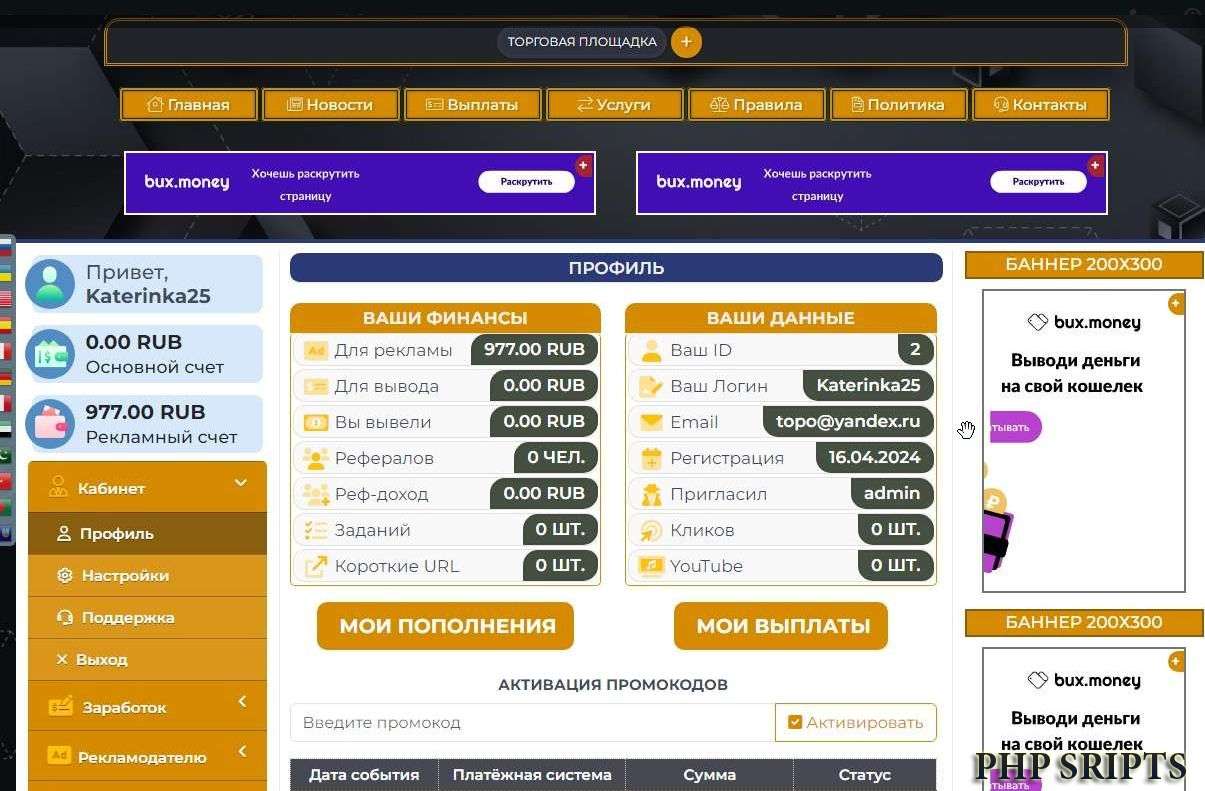Click the plus icon on right sidebar banner
This screenshot has height=791, width=1205.
tap(1175, 303)
